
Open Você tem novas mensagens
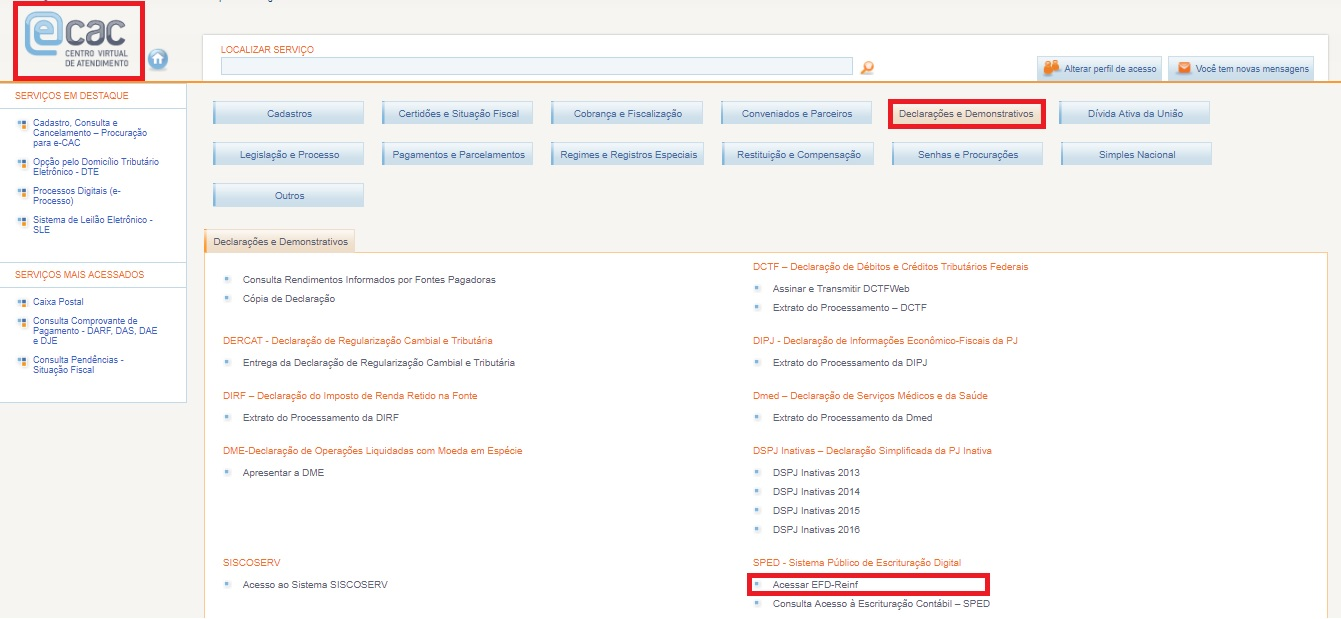point(1240,68)
